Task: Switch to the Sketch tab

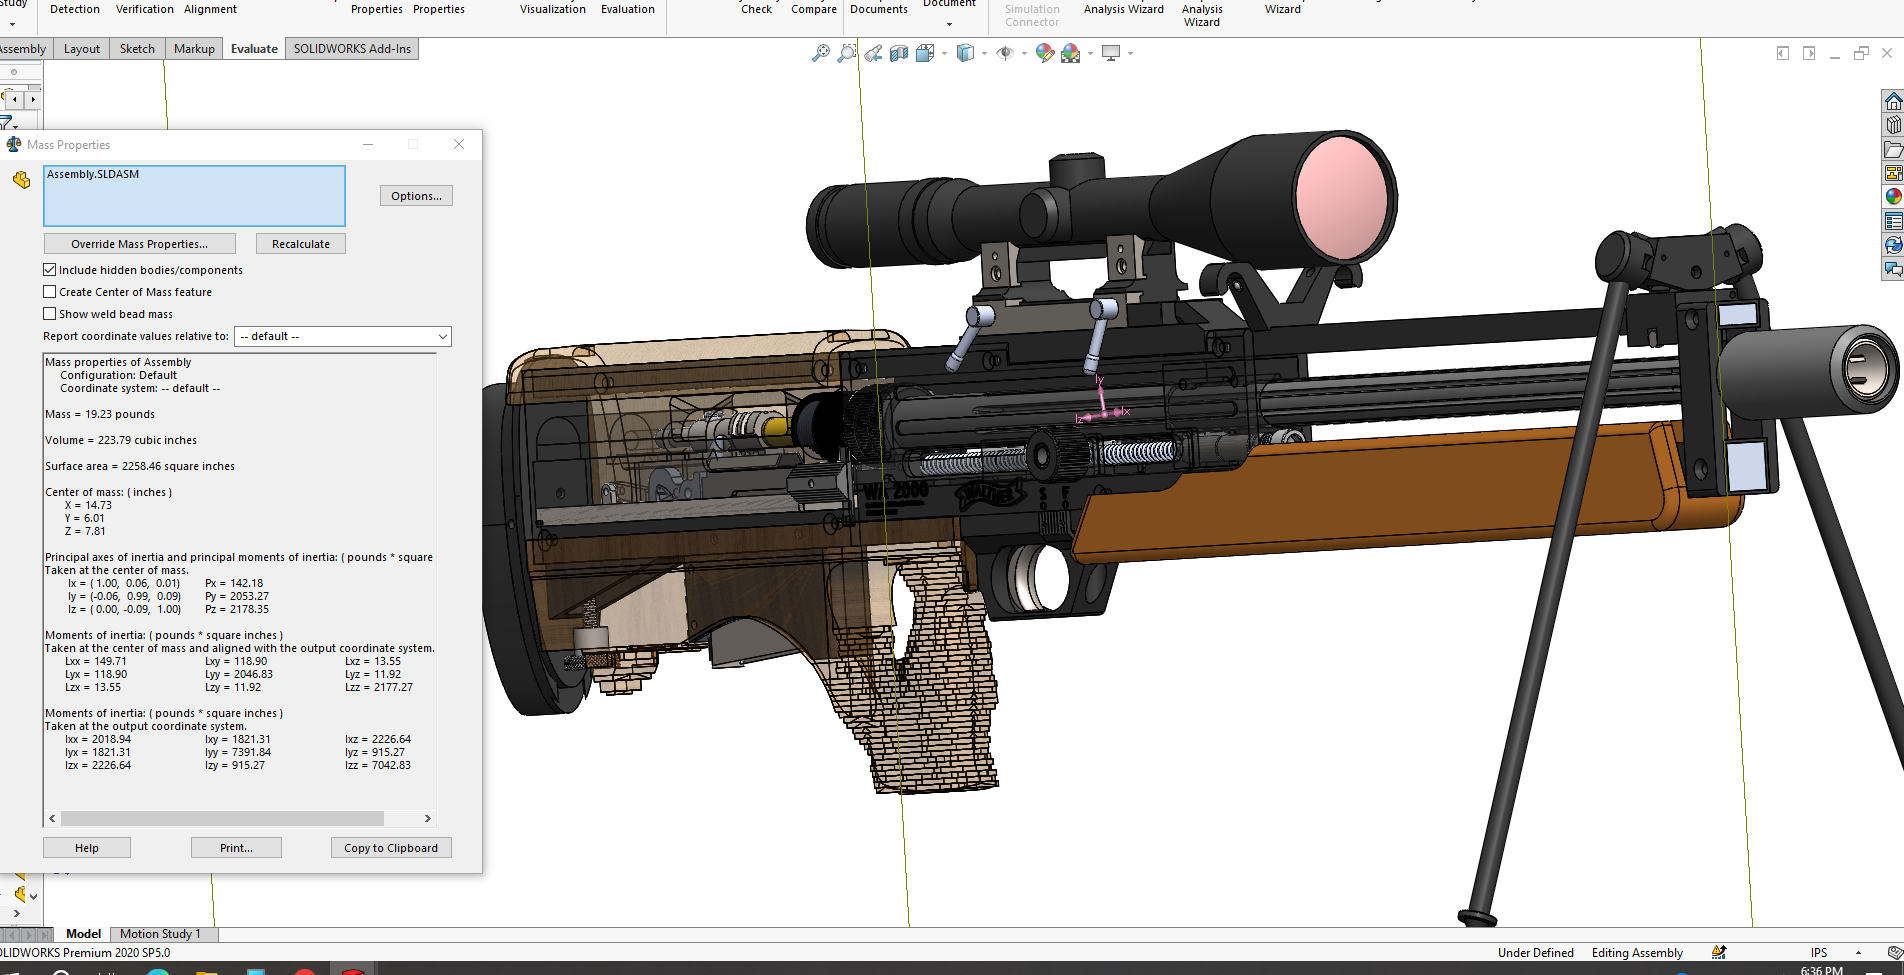Action: [137, 49]
